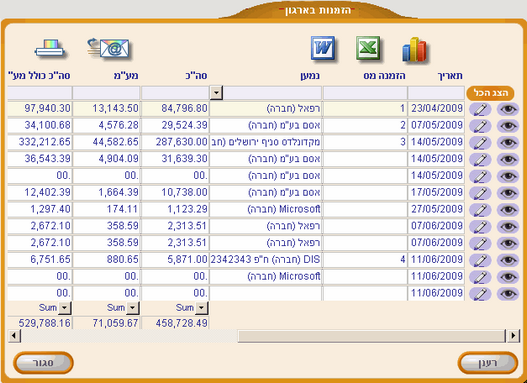Viewport: 527px width, 383px height.
Task: Send the report by email icon
Action: (x=108, y=49)
